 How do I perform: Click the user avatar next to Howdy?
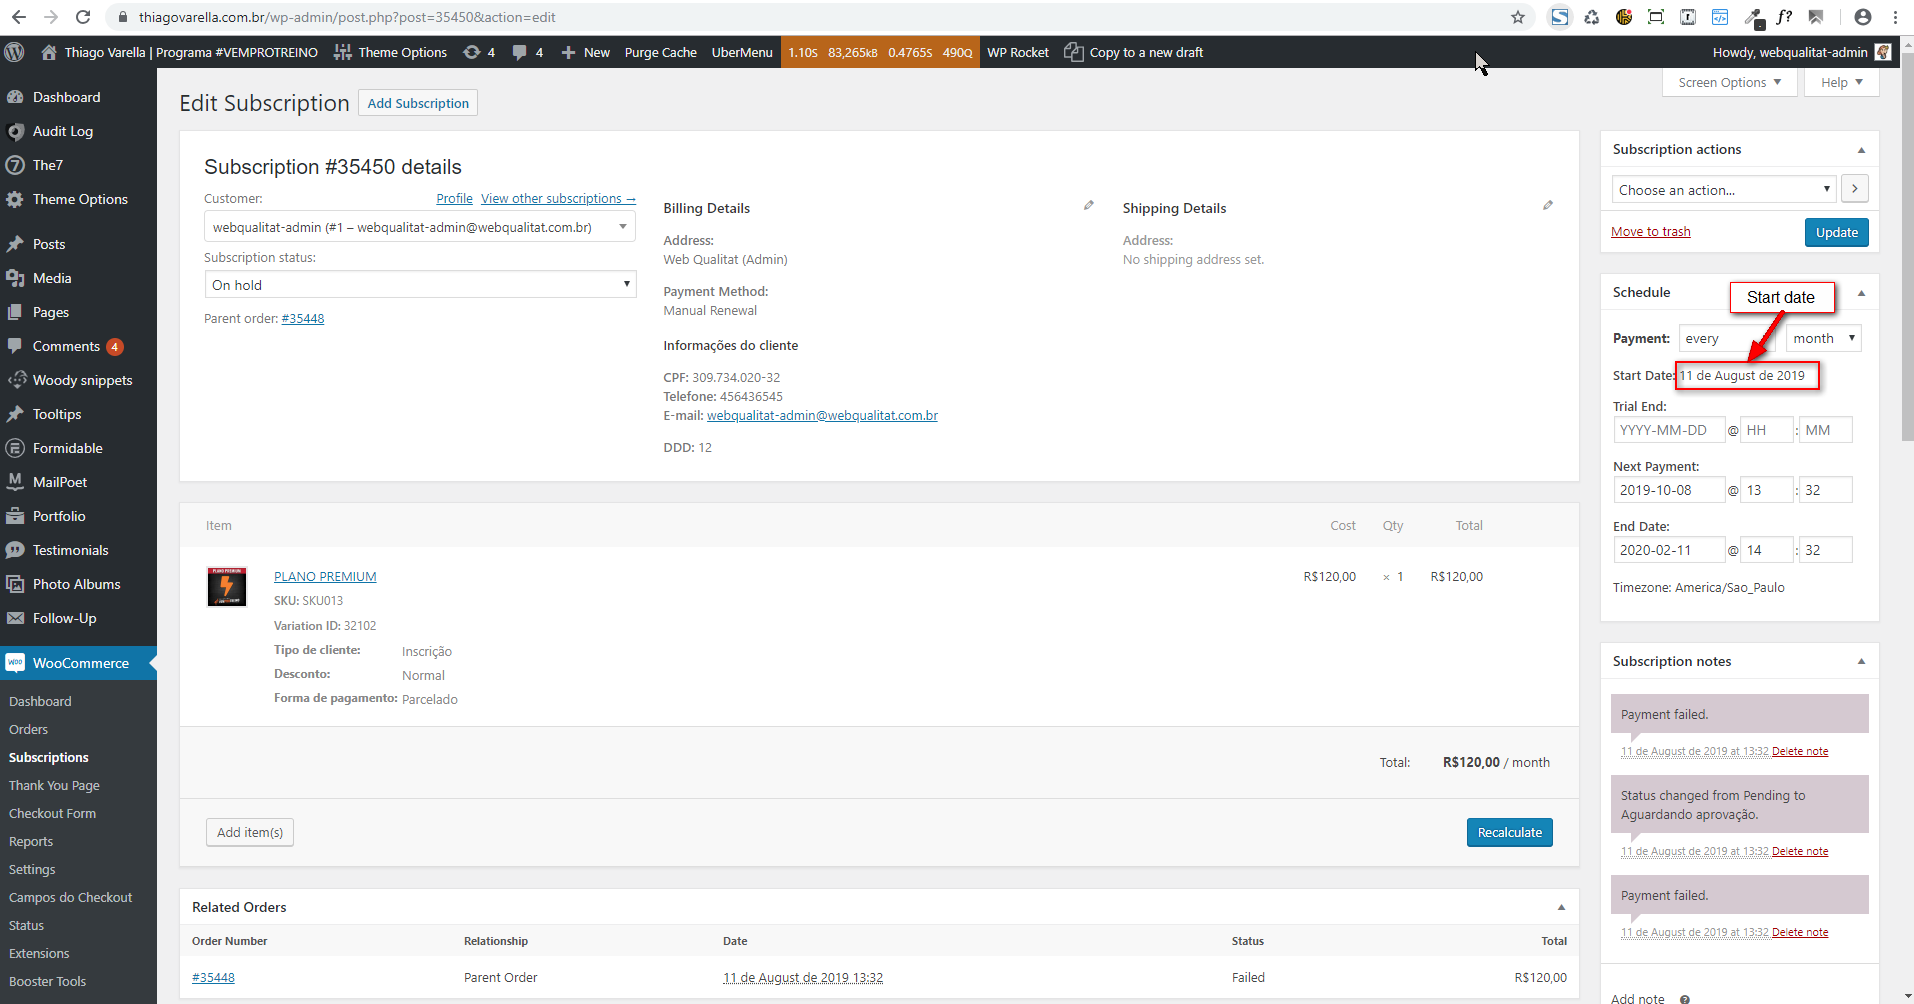tap(1883, 52)
